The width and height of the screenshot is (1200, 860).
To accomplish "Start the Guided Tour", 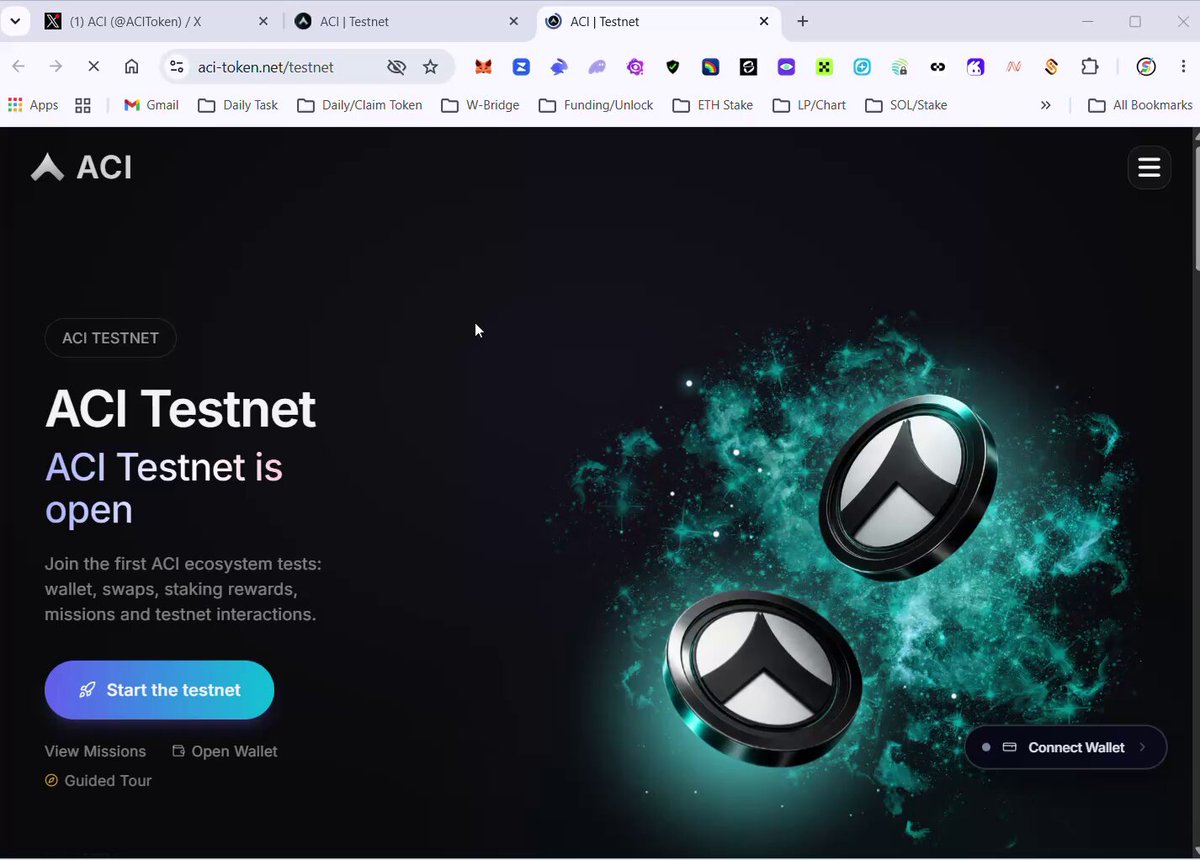I will (x=98, y=780).
